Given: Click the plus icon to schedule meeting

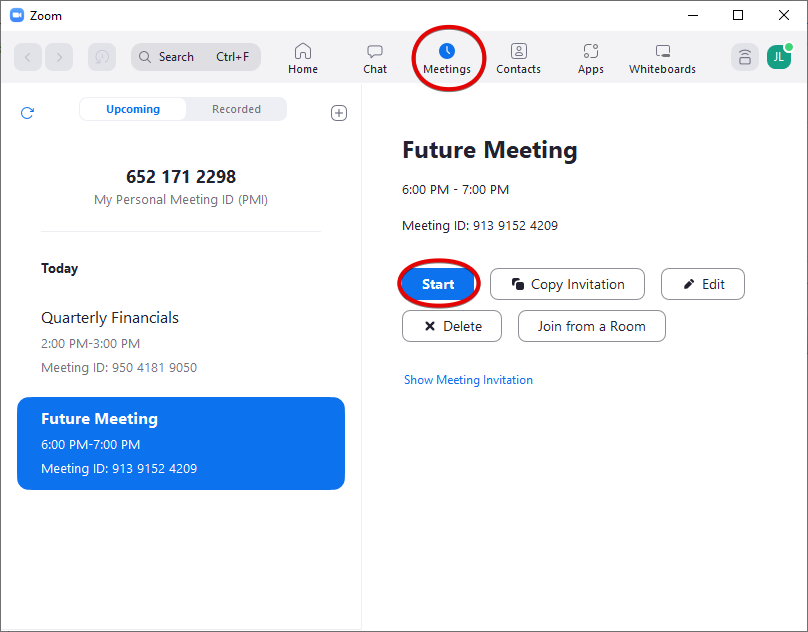Looking at the screenshot, I should tap(339, 113).
